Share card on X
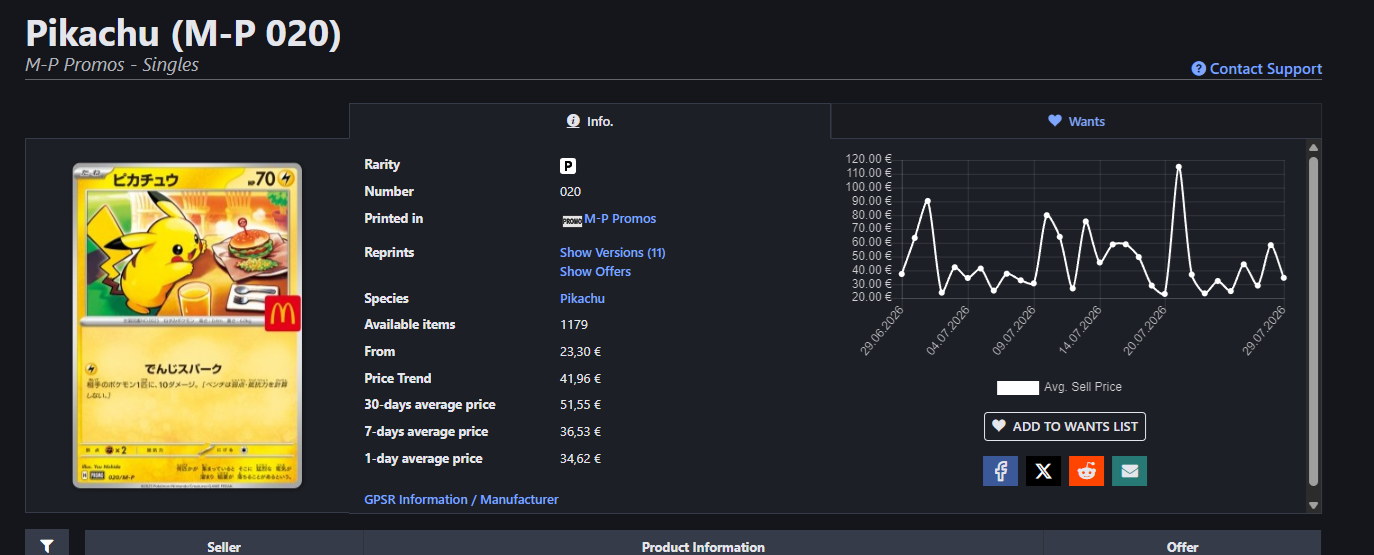Image resolution: width=1374 pixels, height=555 pixels. click(x=1043, y=471)
